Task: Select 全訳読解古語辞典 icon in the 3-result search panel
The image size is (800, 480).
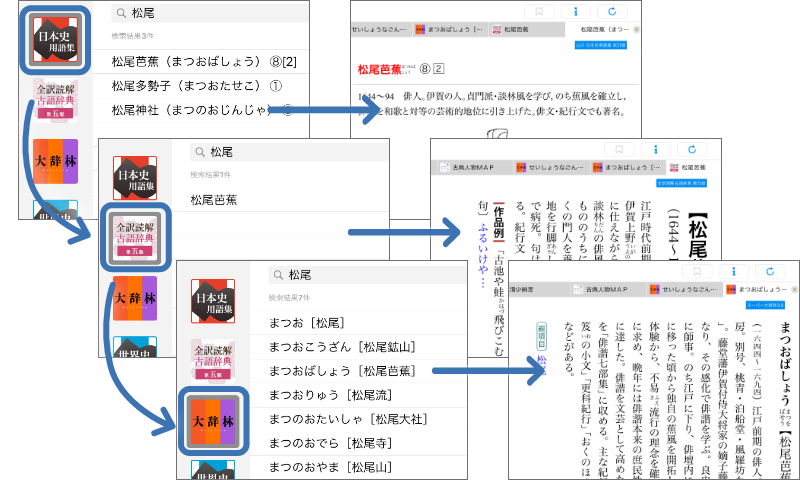Action: (x=55, y=100)
